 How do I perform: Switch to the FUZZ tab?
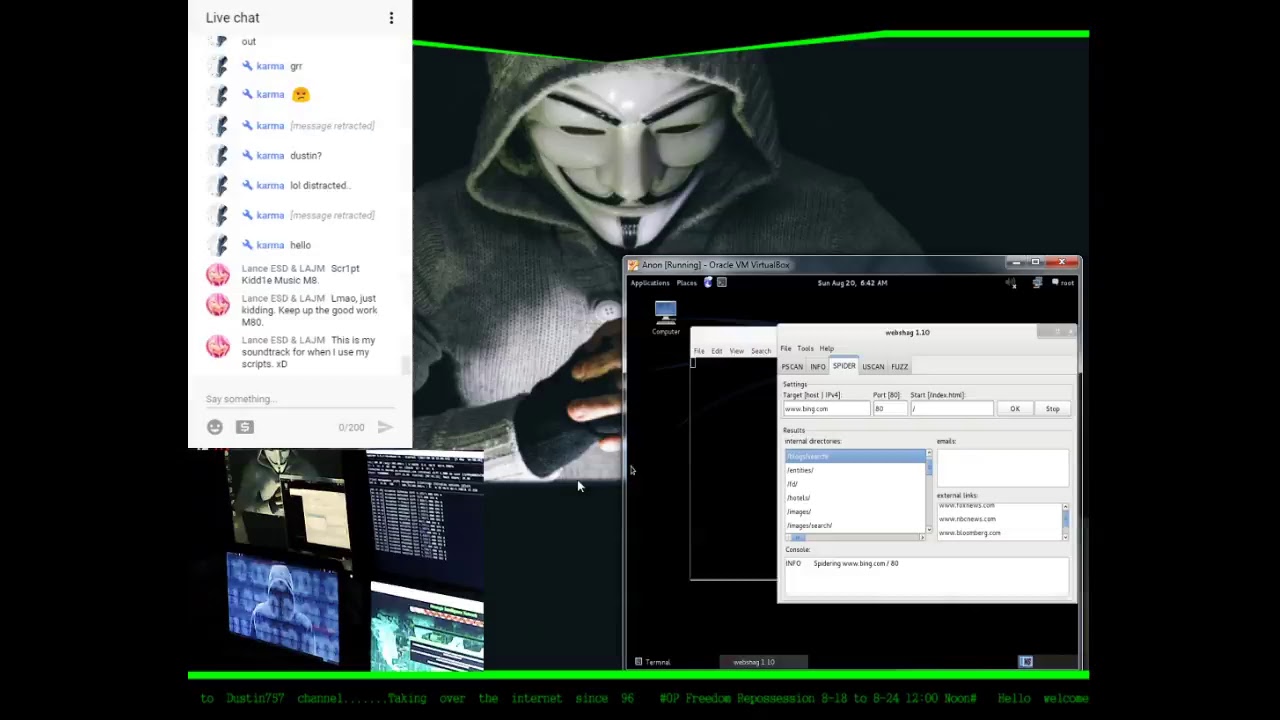coord(900,367)
